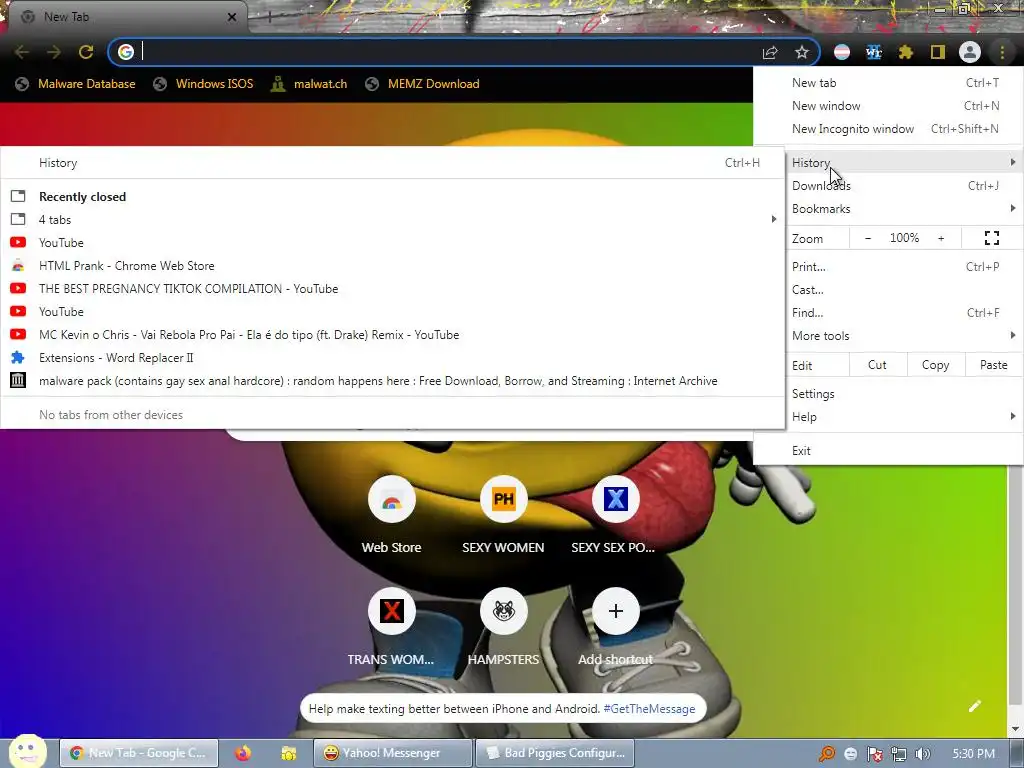The height and width of the screenshot is (768, 1024).
Task: Choose Print... from the menu
Action: tap(889, 266)
